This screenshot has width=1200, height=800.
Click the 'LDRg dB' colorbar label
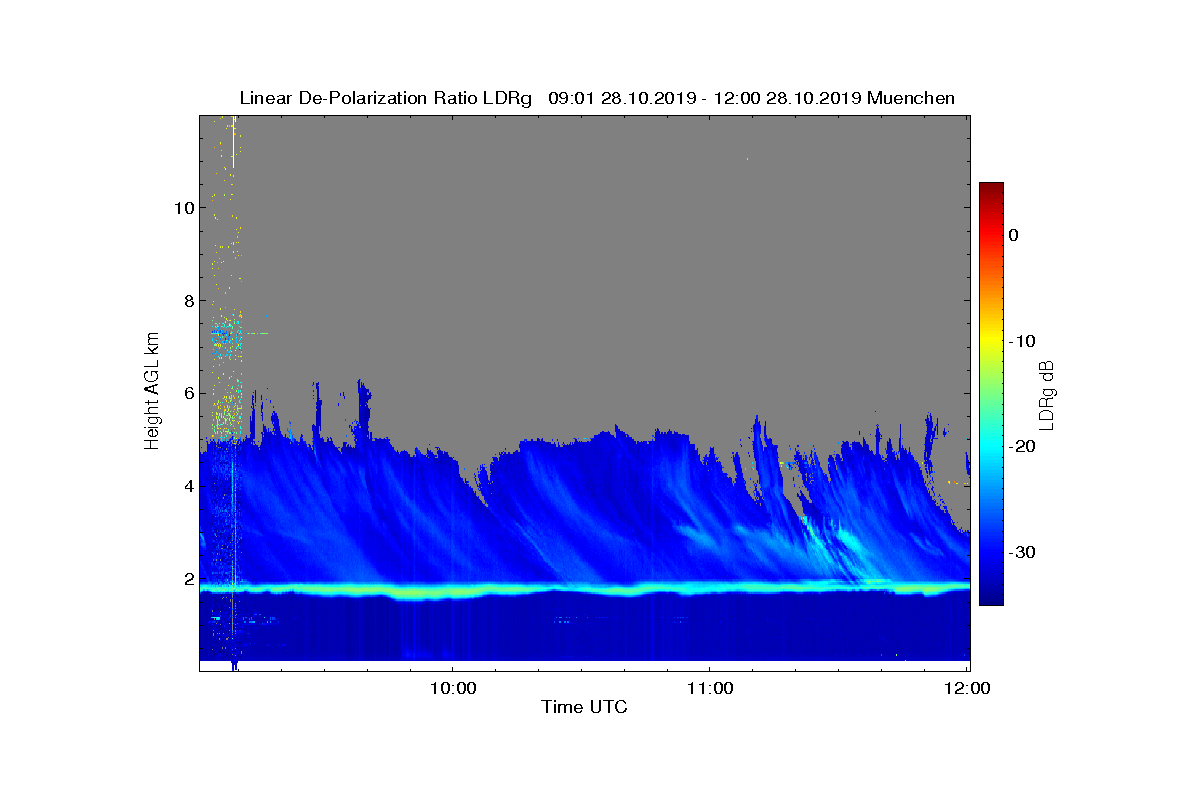pyautogui.click(x=1046, y=396)
